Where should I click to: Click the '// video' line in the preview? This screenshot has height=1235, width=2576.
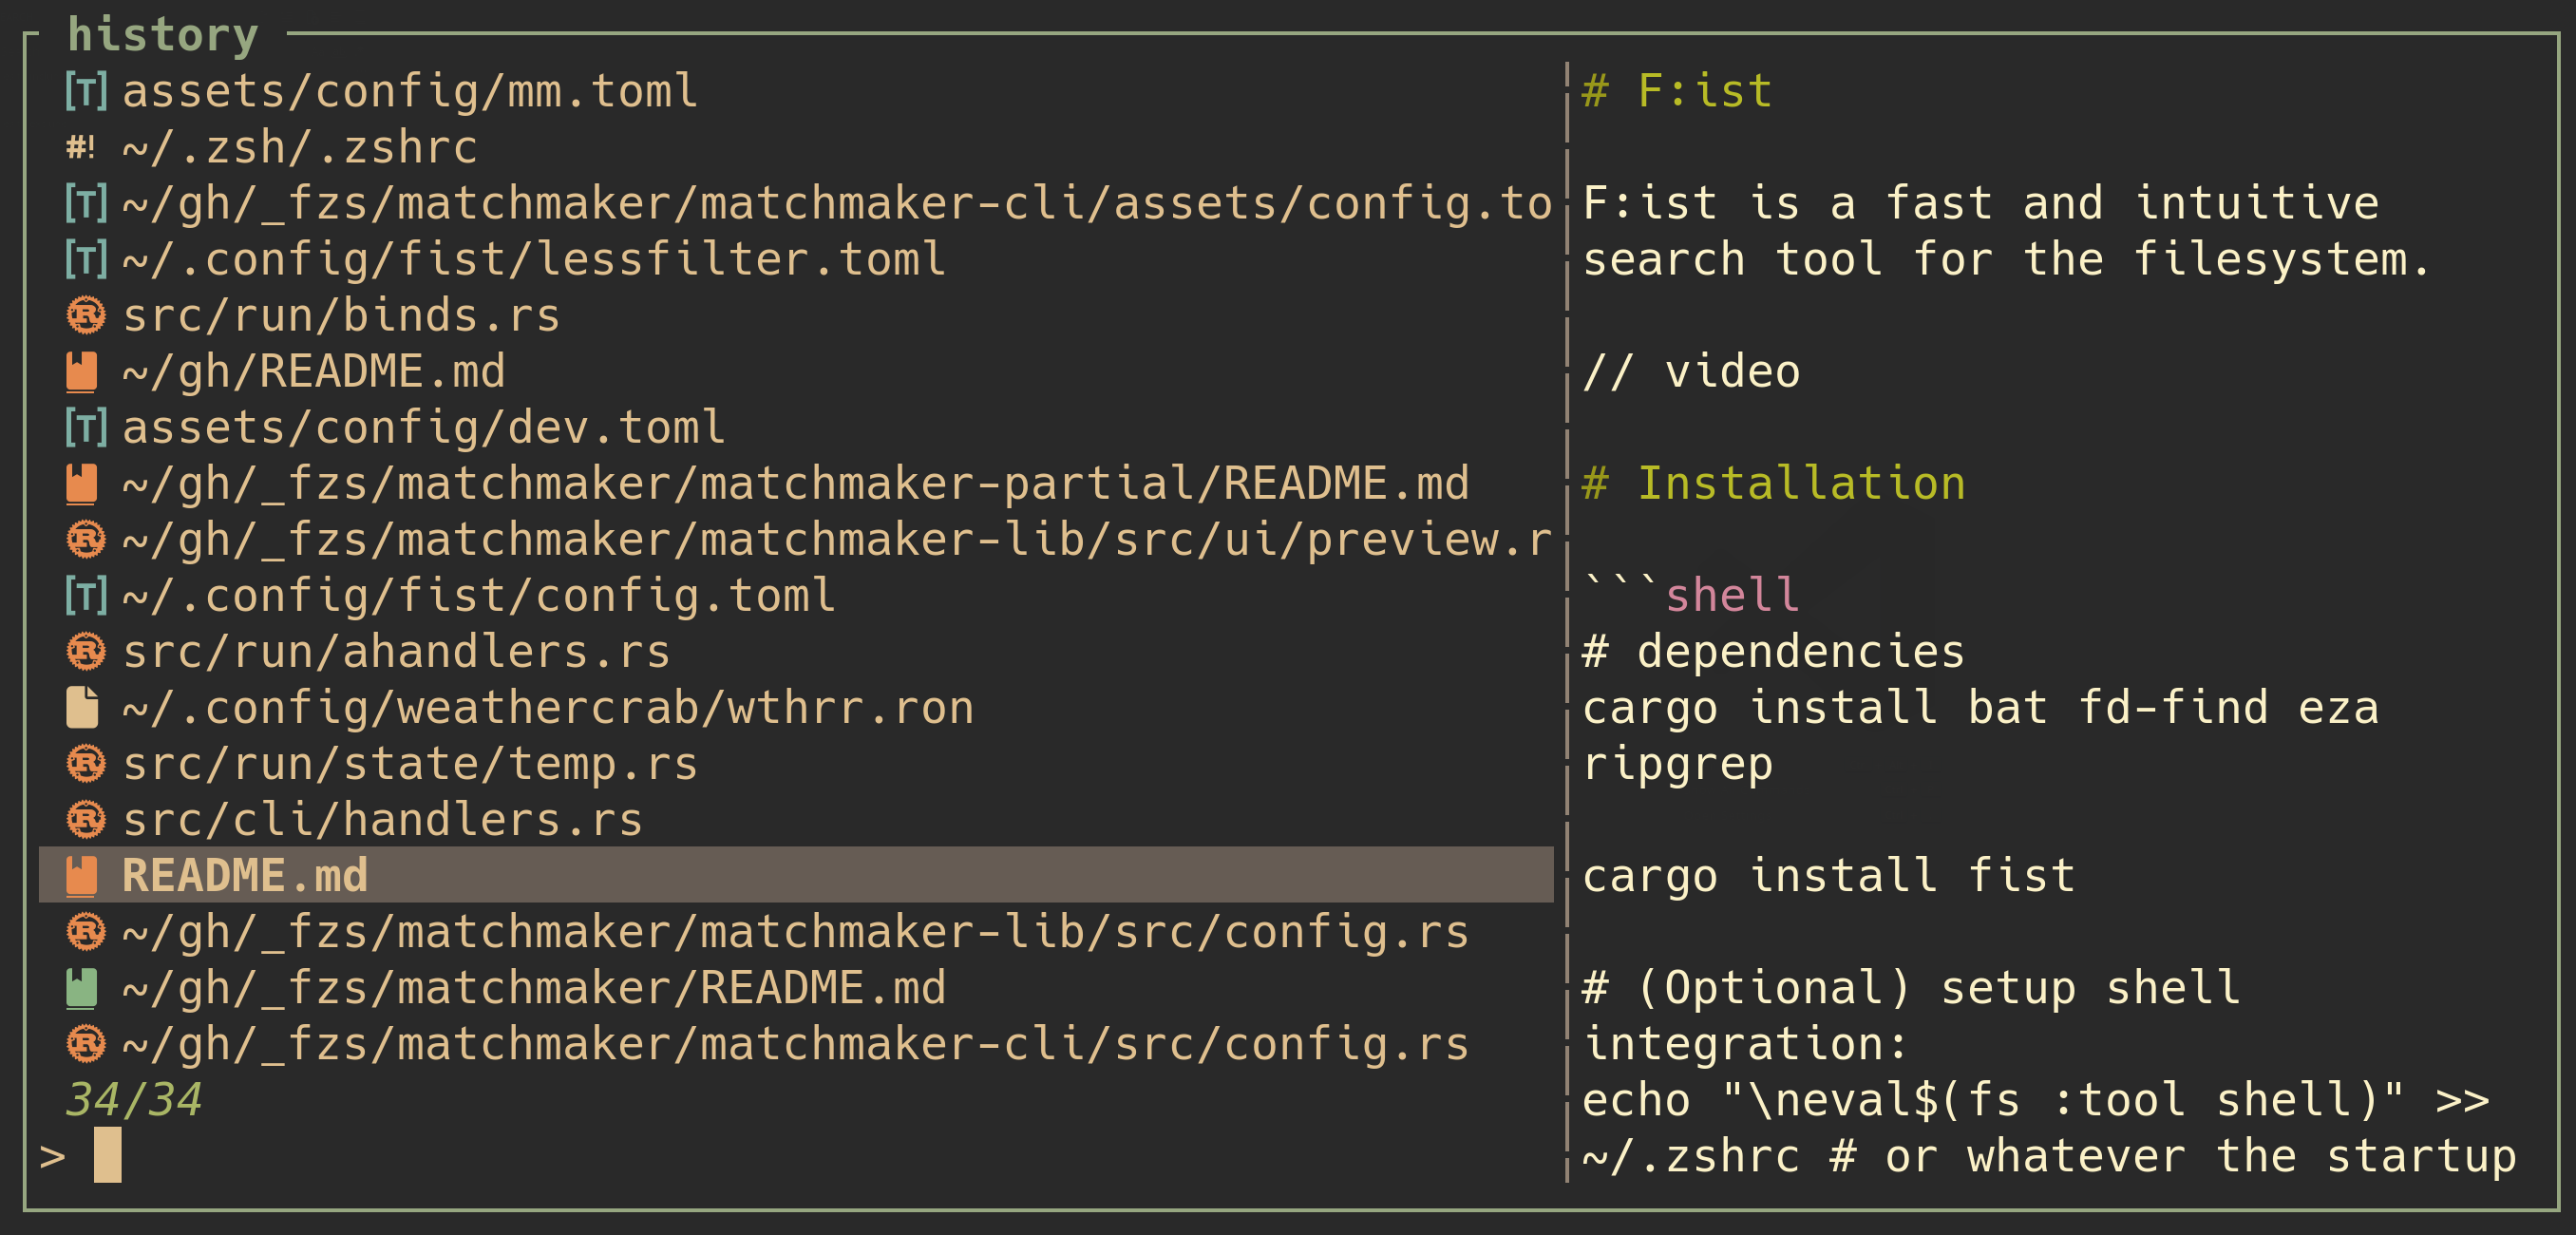(1692, 372)
